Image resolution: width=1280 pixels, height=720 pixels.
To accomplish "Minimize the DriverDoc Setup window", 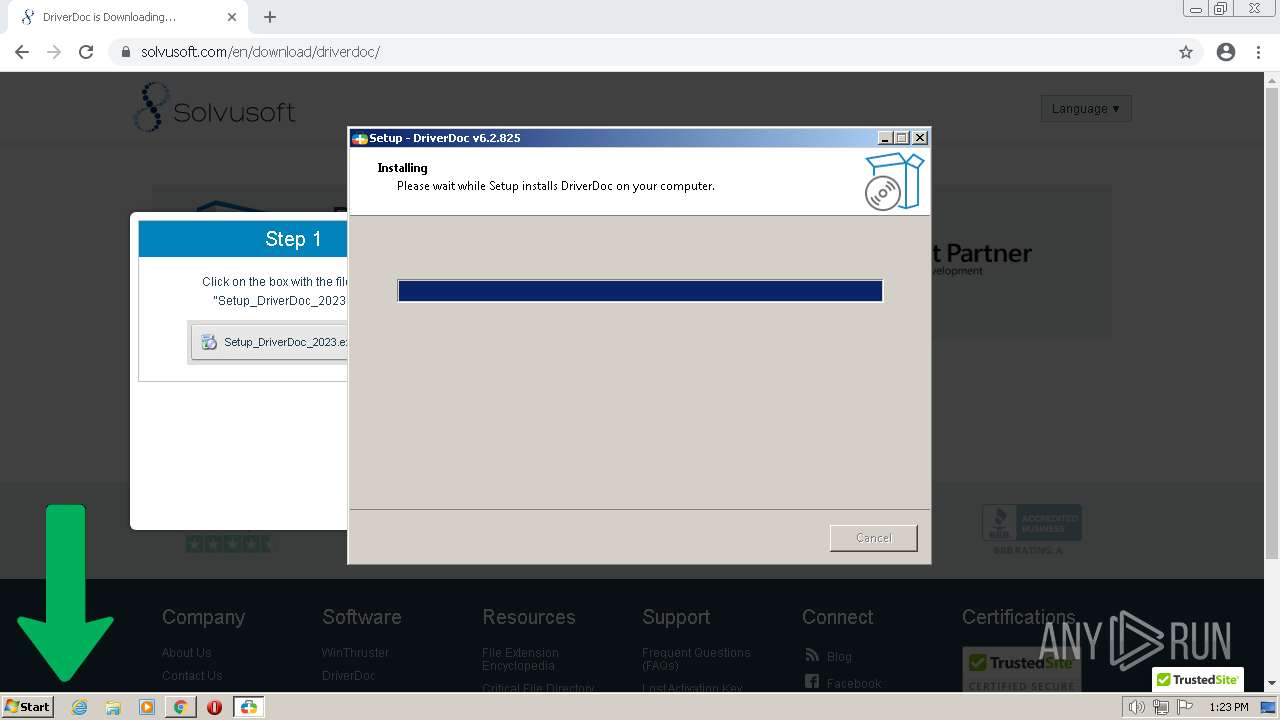I will pos(884,138).
